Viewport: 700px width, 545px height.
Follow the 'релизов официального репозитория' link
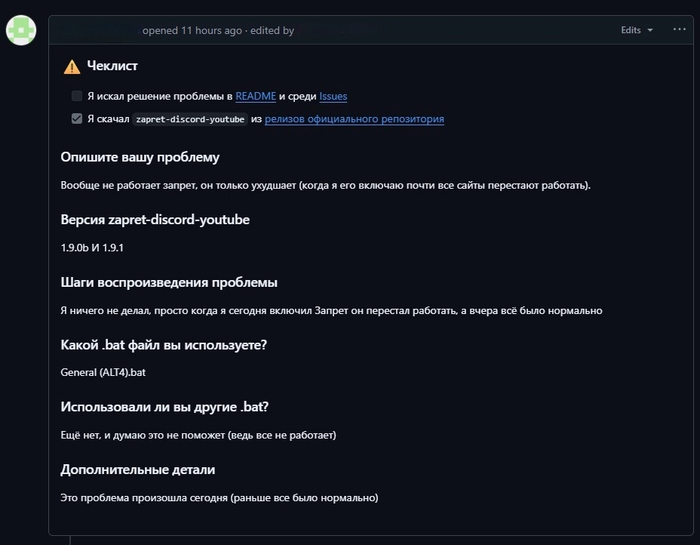354,119
